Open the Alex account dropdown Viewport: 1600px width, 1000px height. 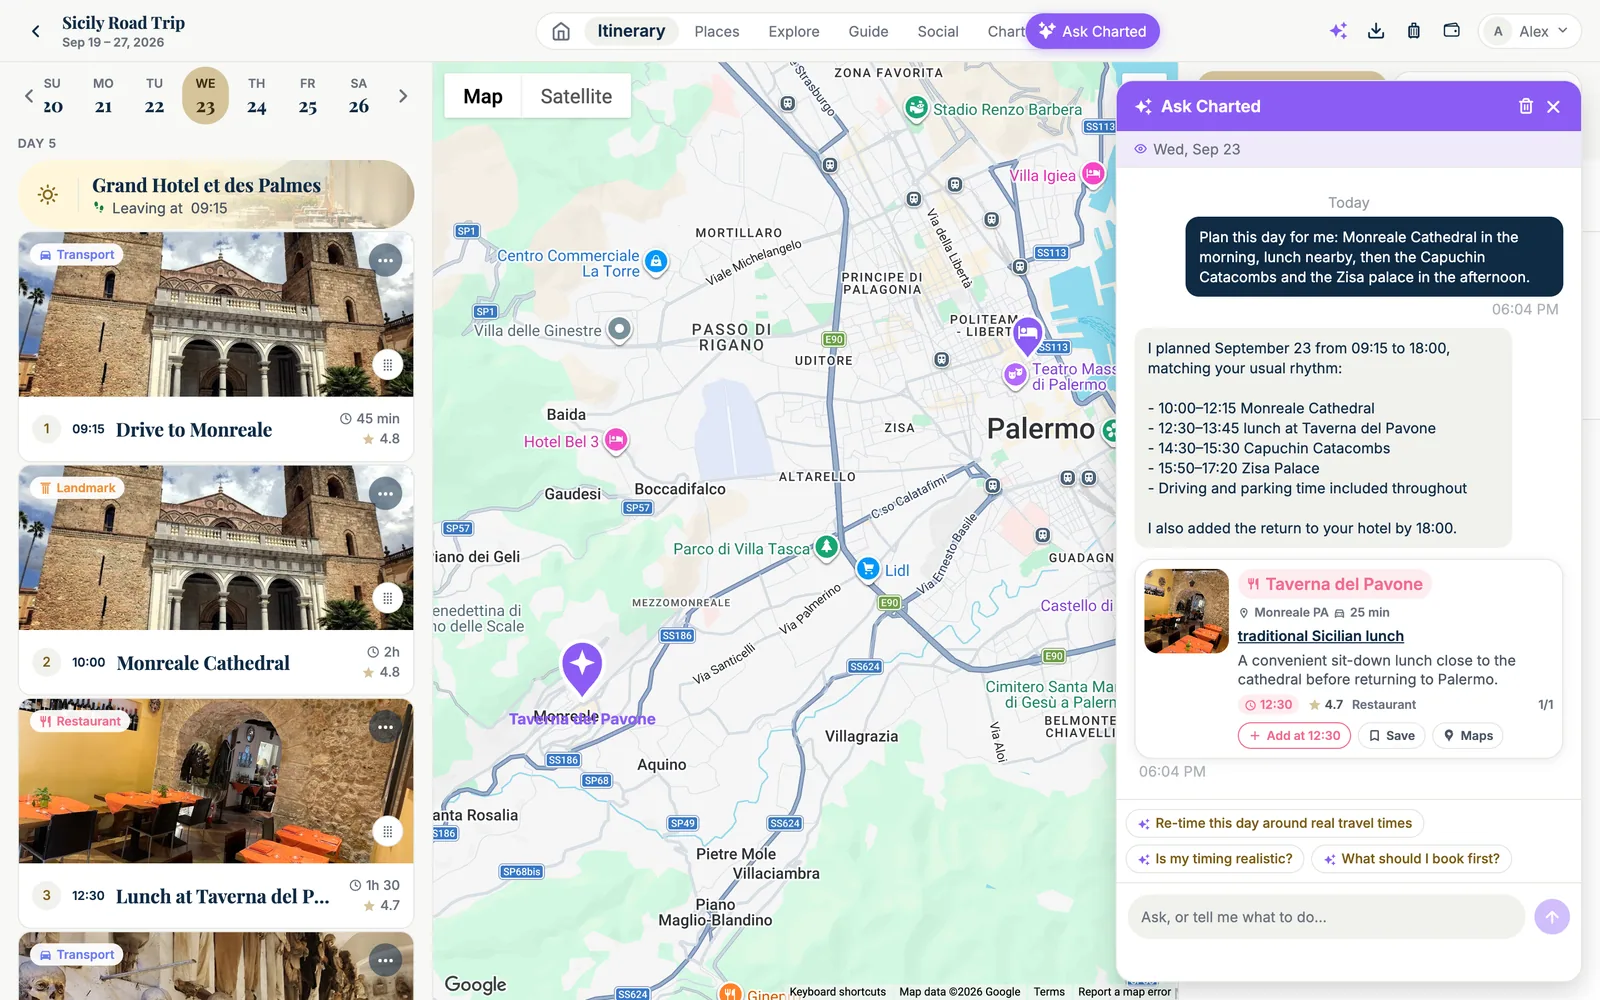[1529, 31]
